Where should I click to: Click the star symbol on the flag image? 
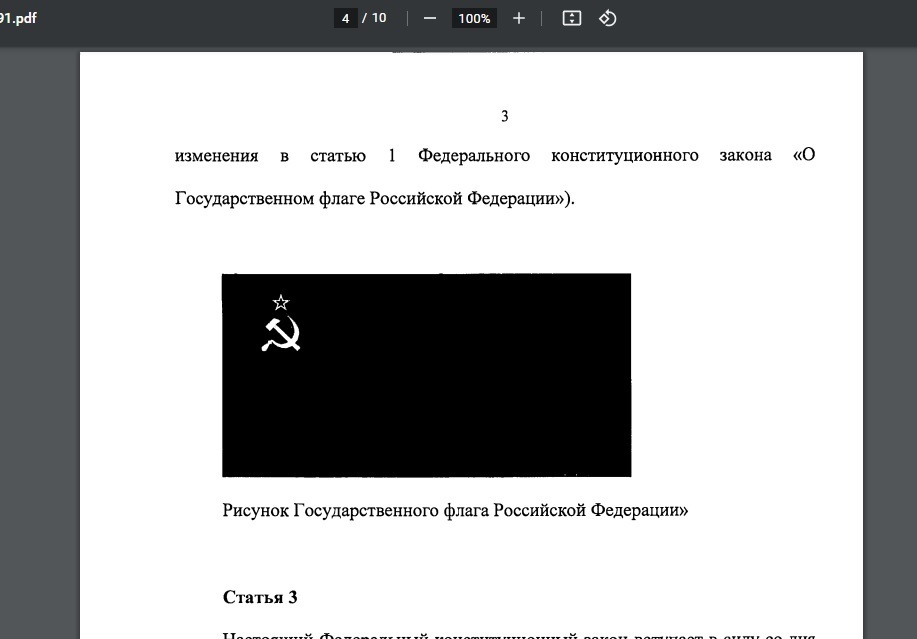[281, 301]
